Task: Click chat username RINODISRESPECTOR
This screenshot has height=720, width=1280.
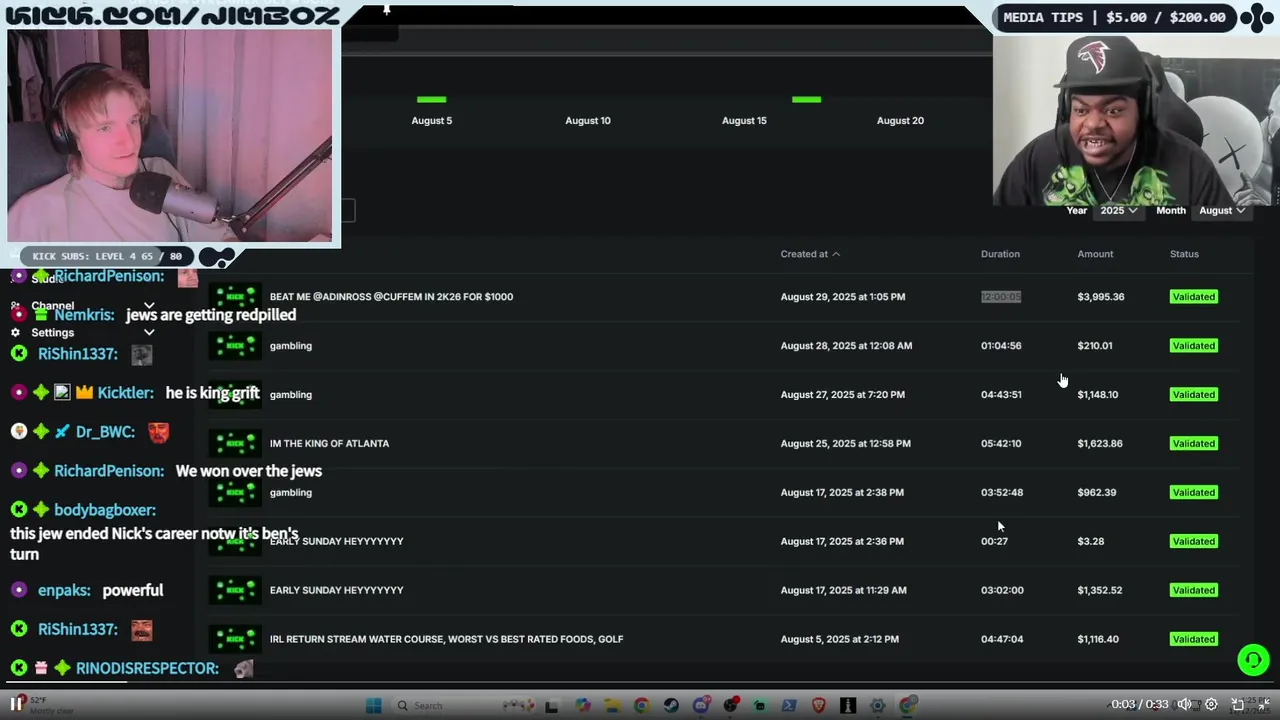Action: (147, 668)
